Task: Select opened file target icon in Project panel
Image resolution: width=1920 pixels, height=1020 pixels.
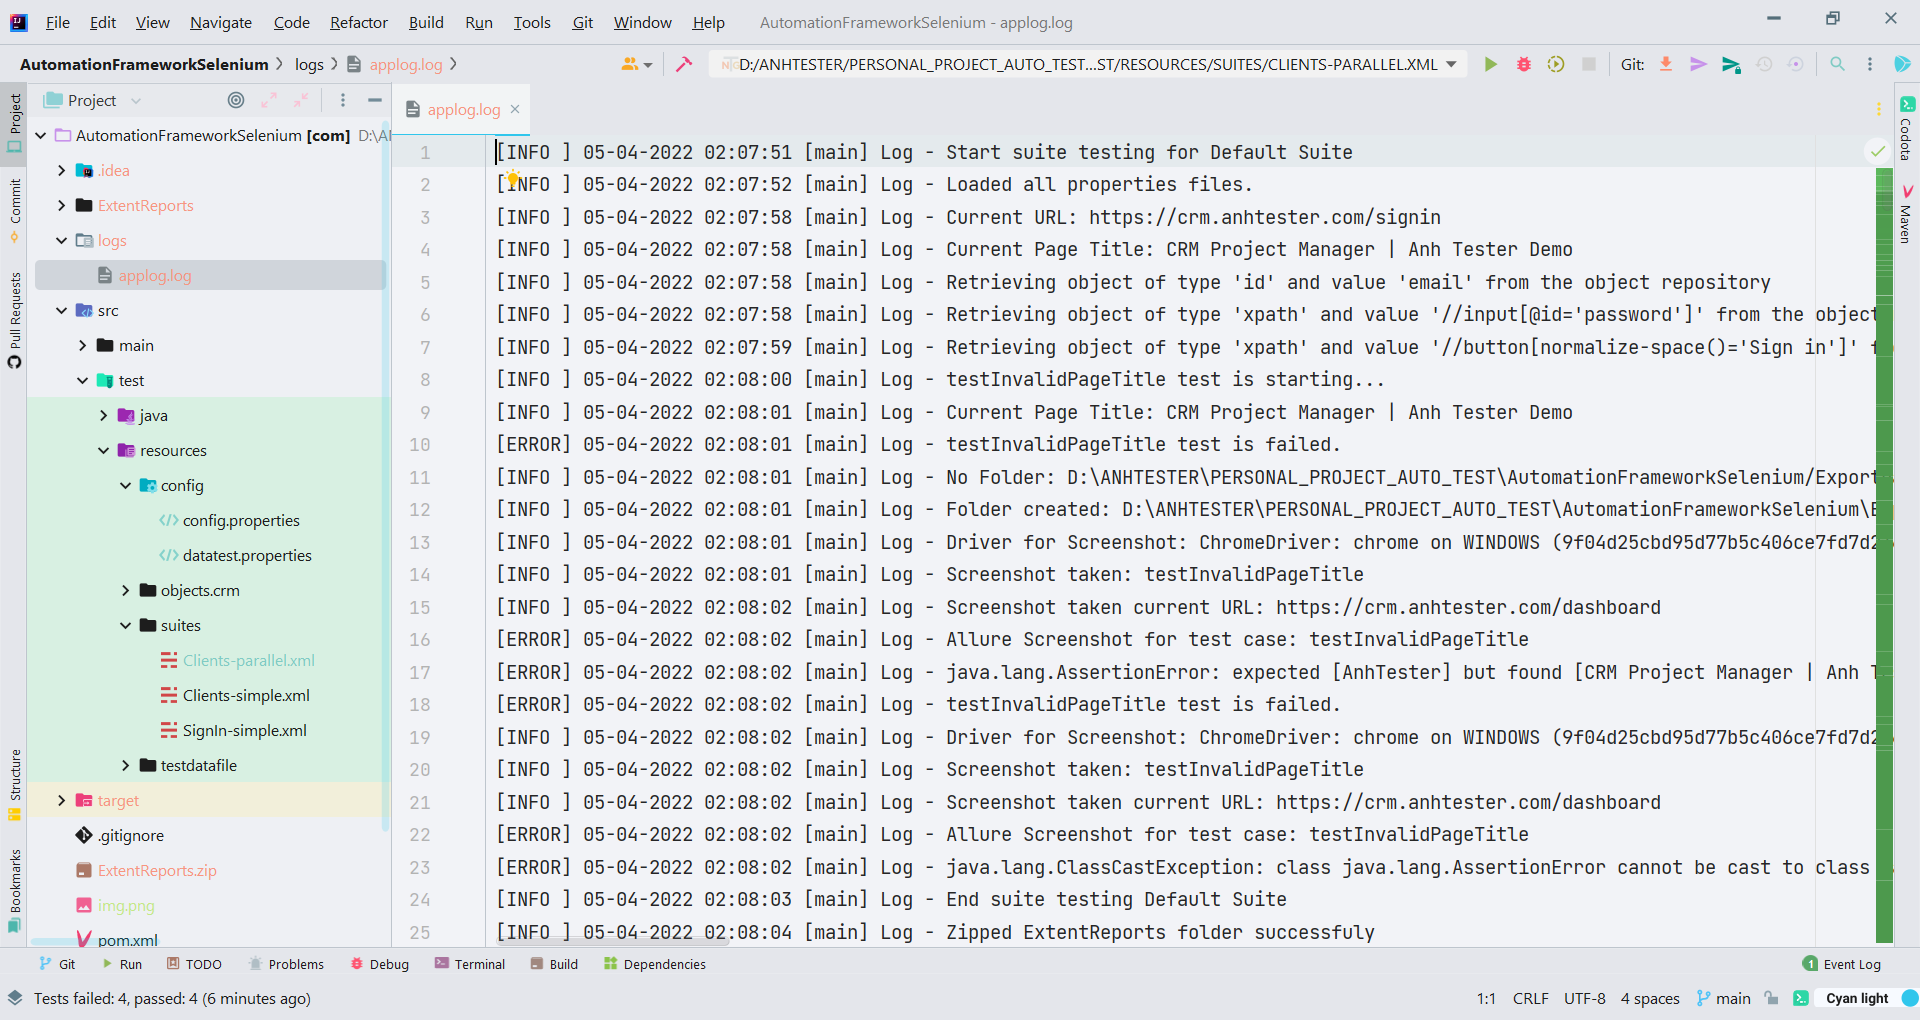Action: click(x=236, y=100)
